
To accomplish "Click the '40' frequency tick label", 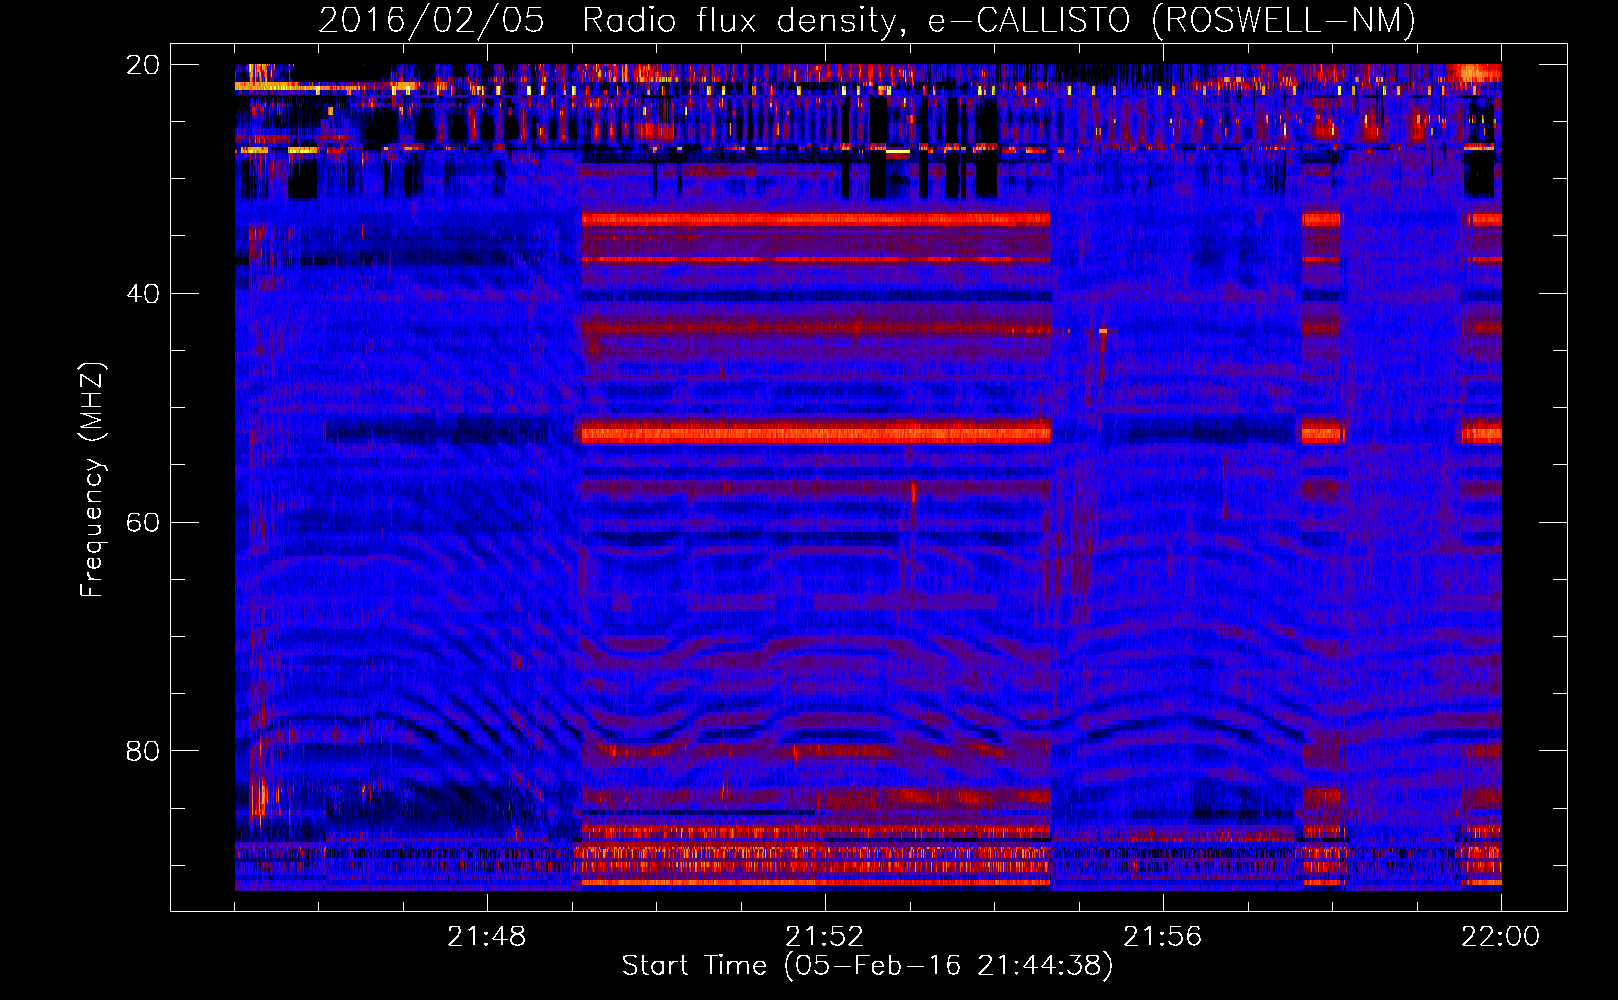I will [143, 294].
